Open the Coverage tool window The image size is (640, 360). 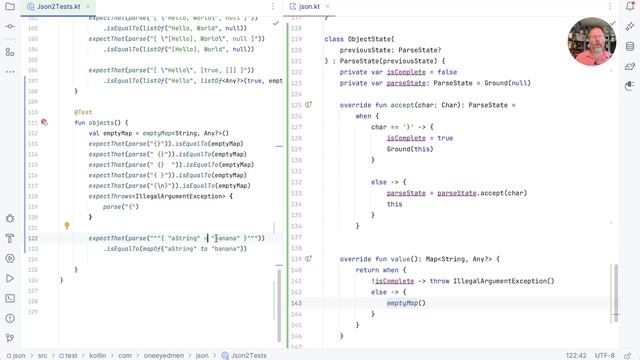pos(630,86)
